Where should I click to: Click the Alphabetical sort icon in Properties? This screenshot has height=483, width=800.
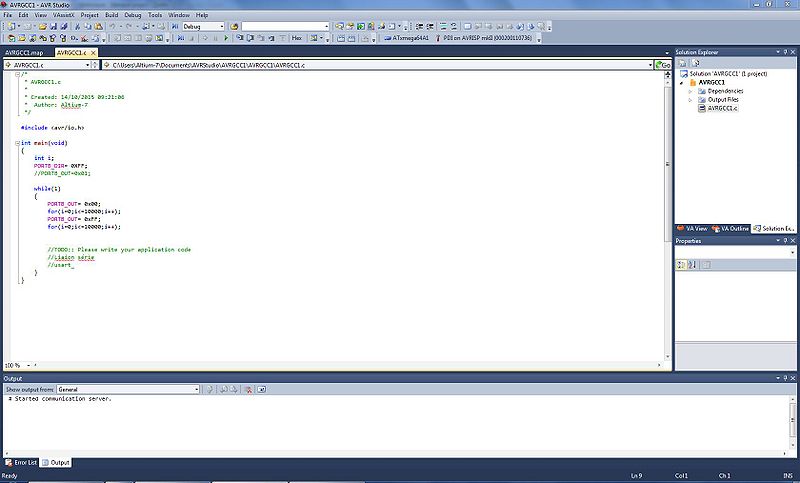tap(692, 264)
